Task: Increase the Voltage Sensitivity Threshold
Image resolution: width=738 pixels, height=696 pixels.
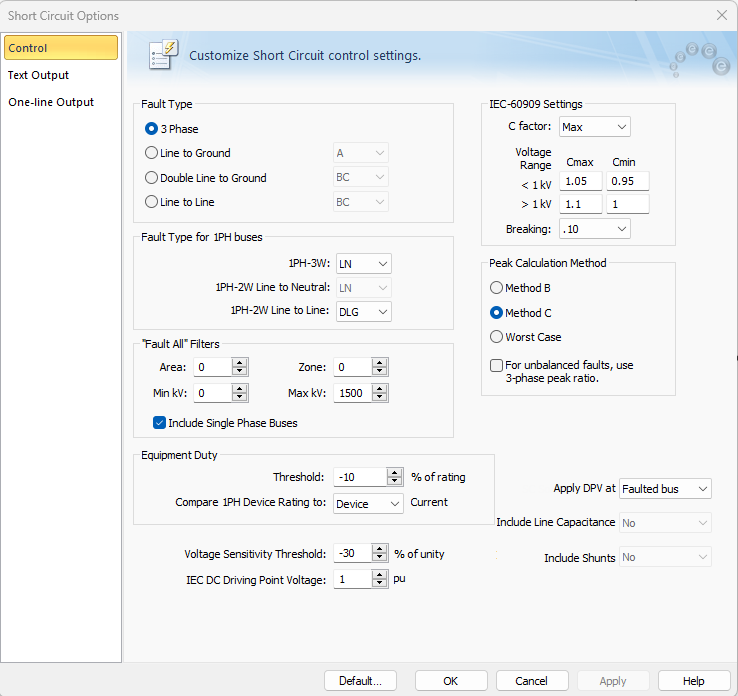Action: (379, 549)
